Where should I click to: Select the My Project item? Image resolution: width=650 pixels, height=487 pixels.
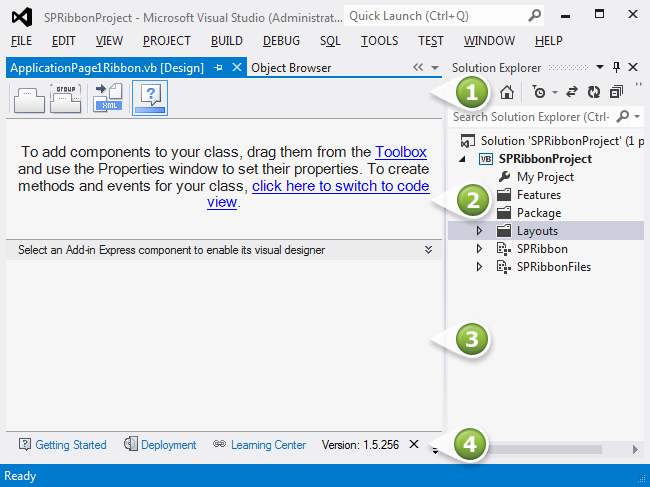pyautogui.click(x=536, y=177)
